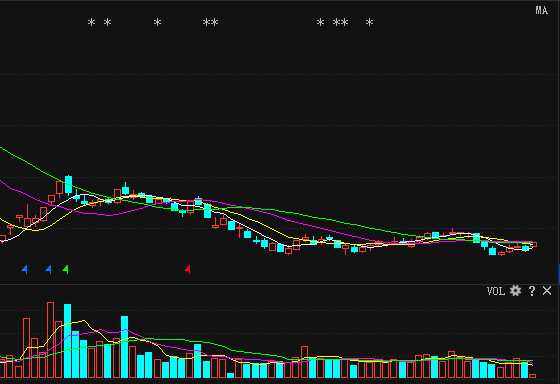The width and height of the screenshot is (560, 384).
Task: Close the VOL indicator panel
Action: (547, 291)
